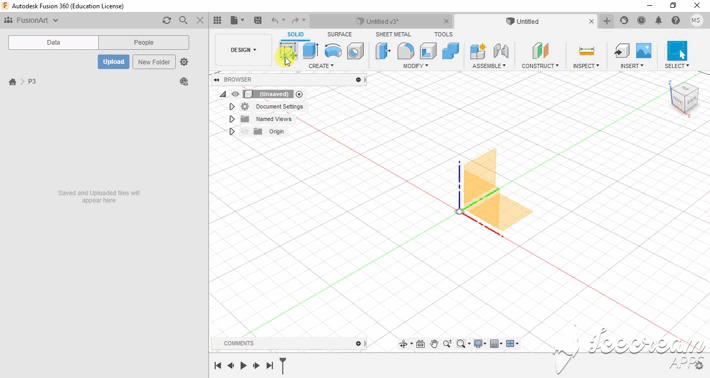
Task: Switch to the SURFACE tab
Action: click(x=340, y=34)
